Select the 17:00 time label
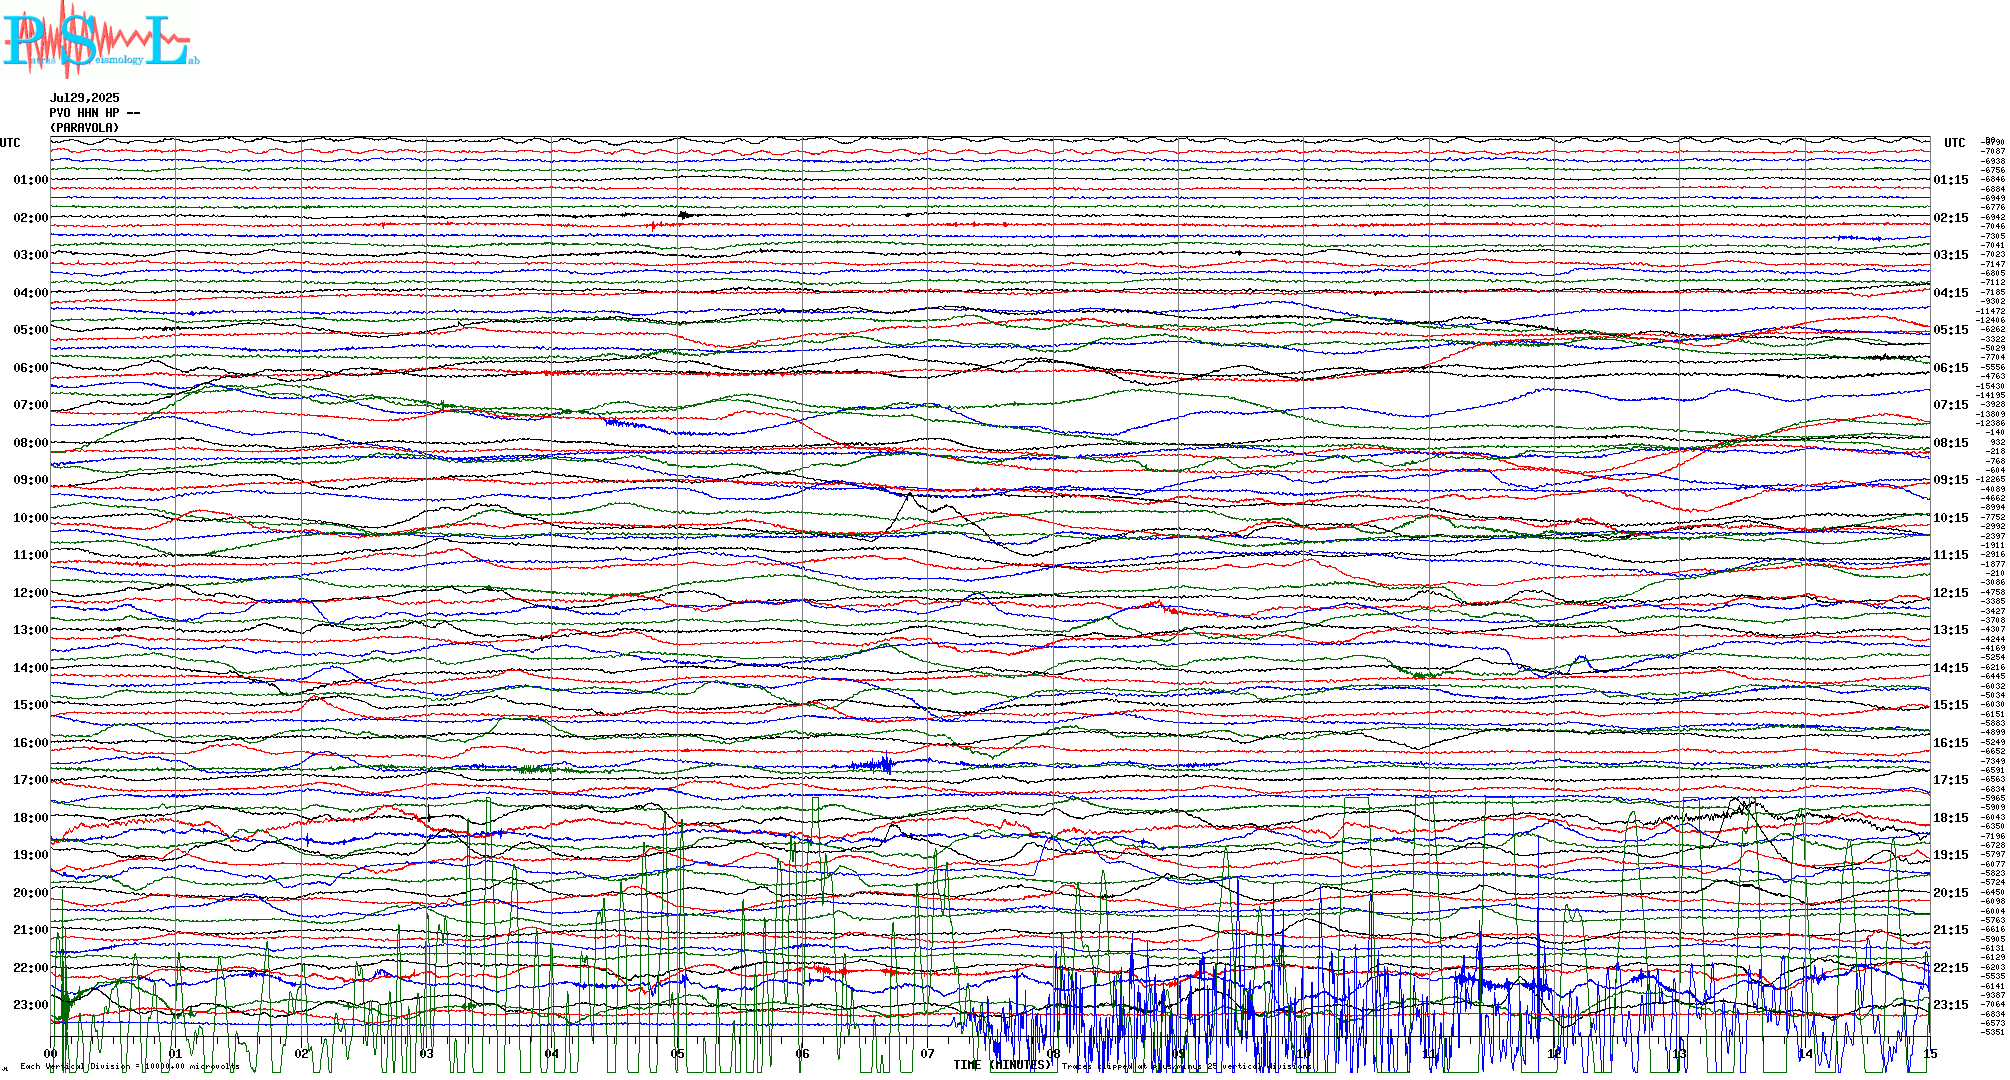Screen dimensions: 2010x1080 click(31, 780)
